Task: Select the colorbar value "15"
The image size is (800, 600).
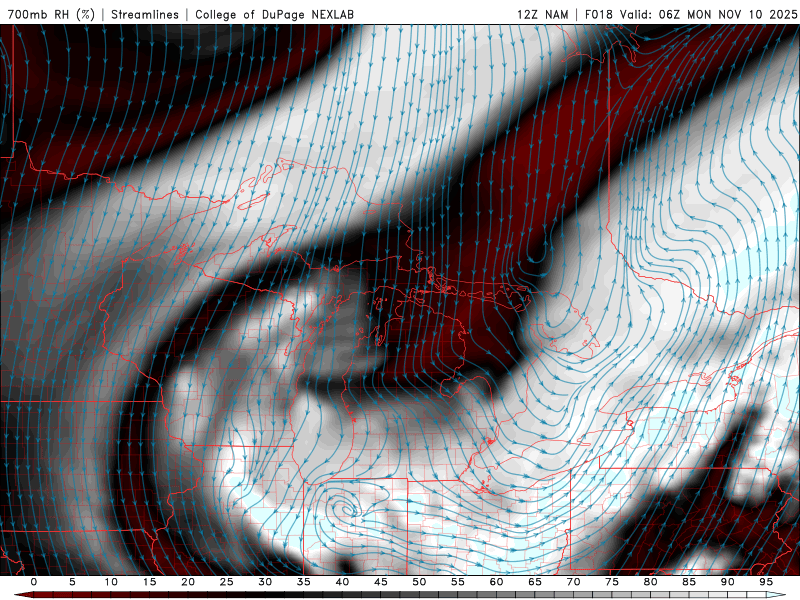Action: tap(149, 582)
